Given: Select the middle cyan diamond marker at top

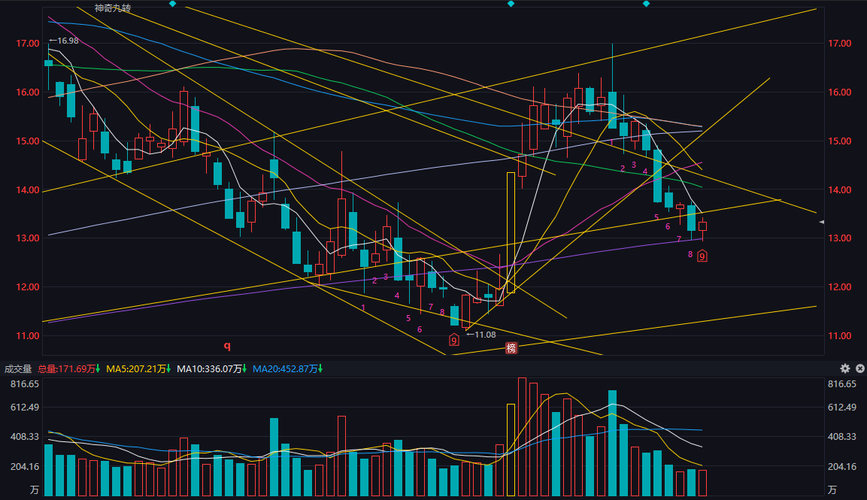Looking at the screenshot, I should tap(511, 4).
